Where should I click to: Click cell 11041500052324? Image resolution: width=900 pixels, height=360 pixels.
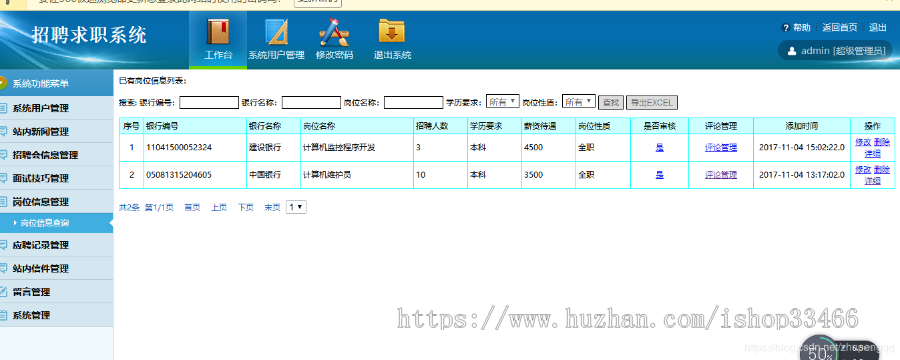tap(195, 148)
